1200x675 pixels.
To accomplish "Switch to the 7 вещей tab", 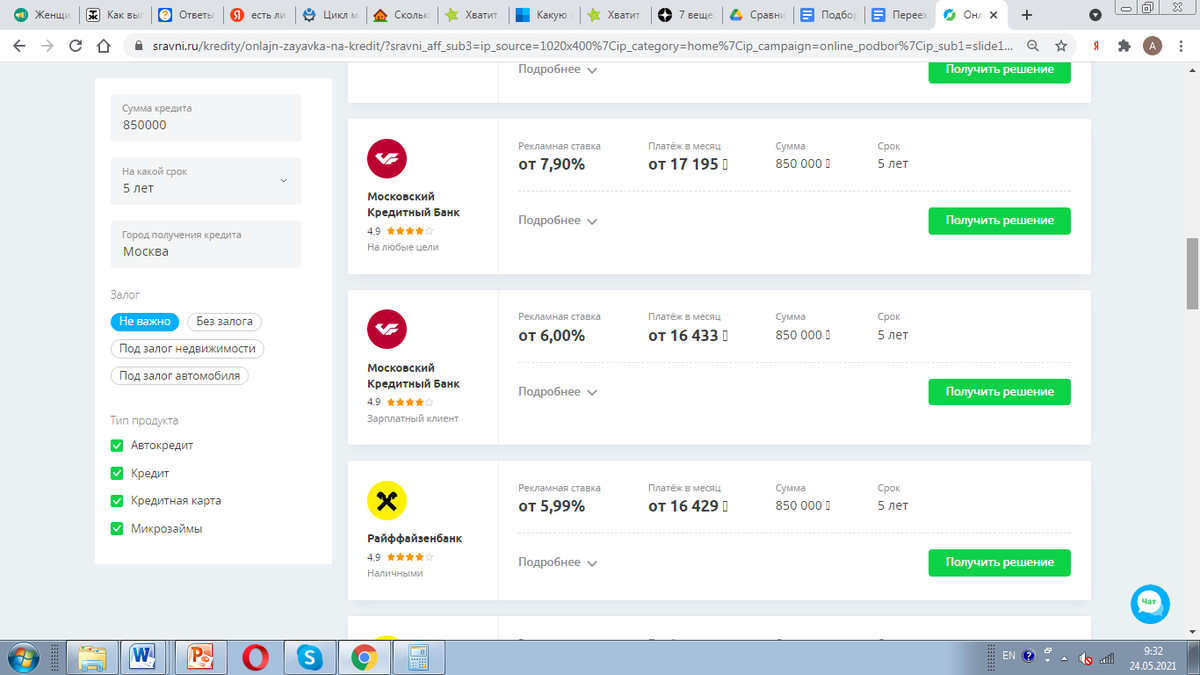I will (687, 15).
